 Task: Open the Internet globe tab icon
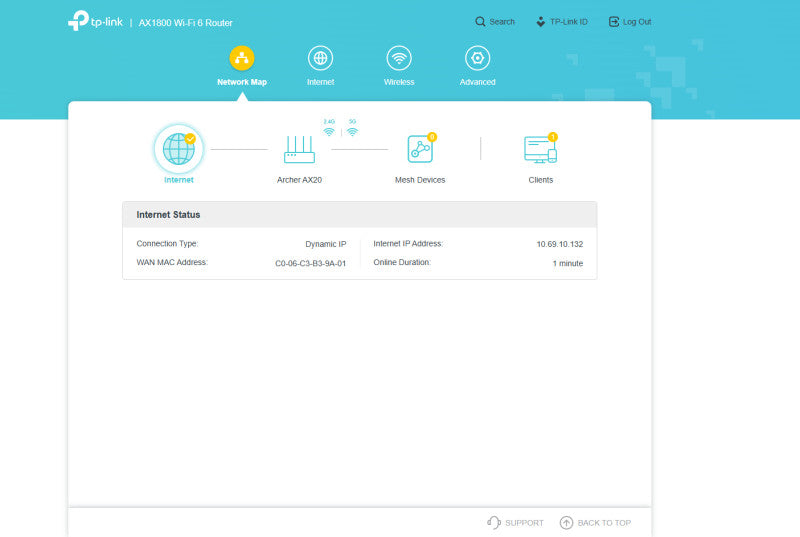[320, 58]
